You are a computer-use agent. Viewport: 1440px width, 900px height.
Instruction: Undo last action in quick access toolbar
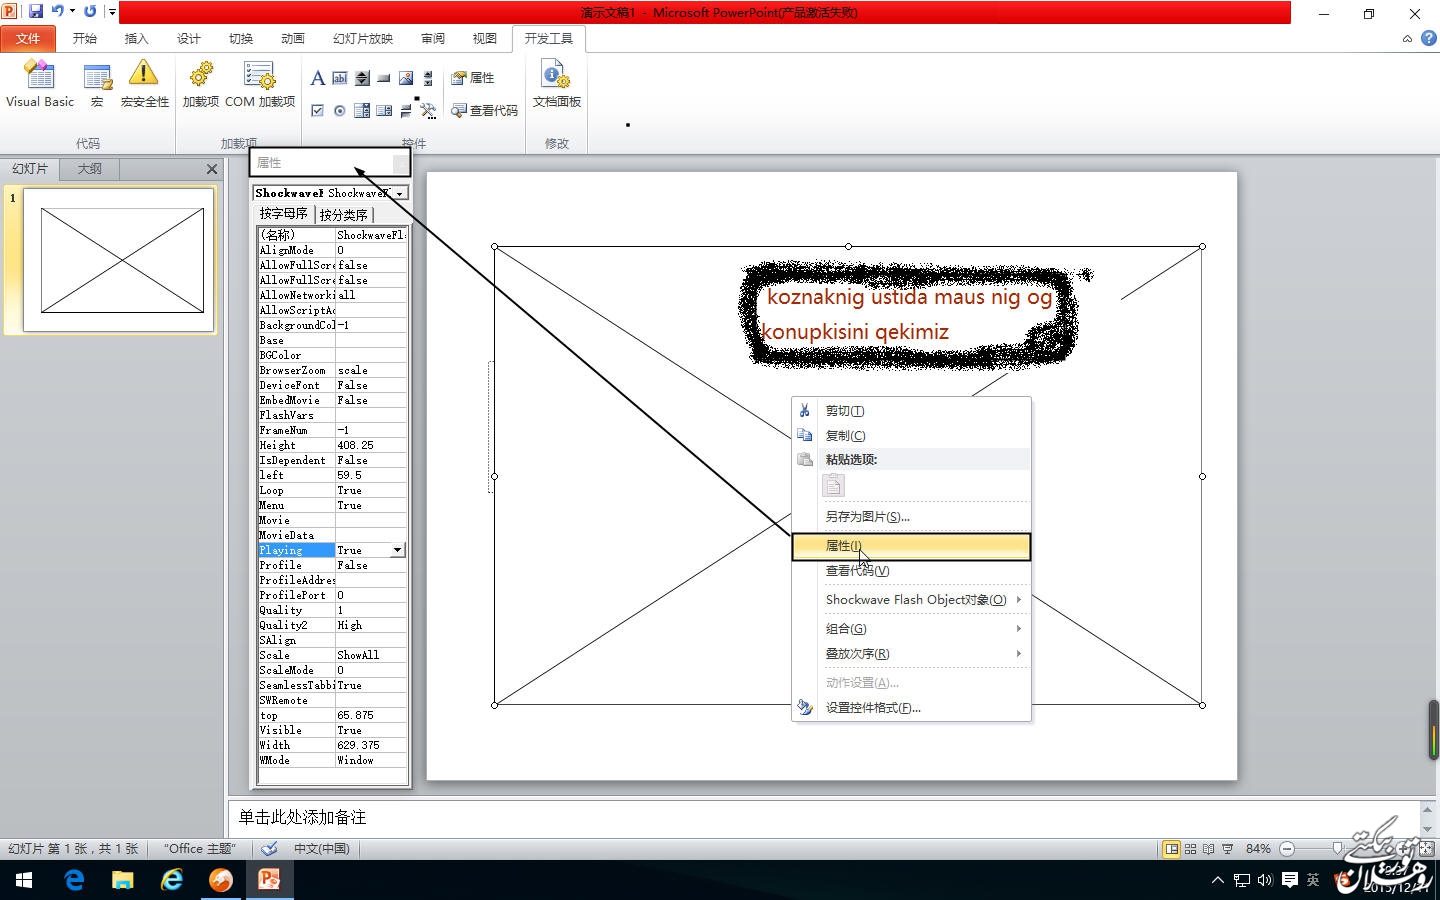pos(58,12)
